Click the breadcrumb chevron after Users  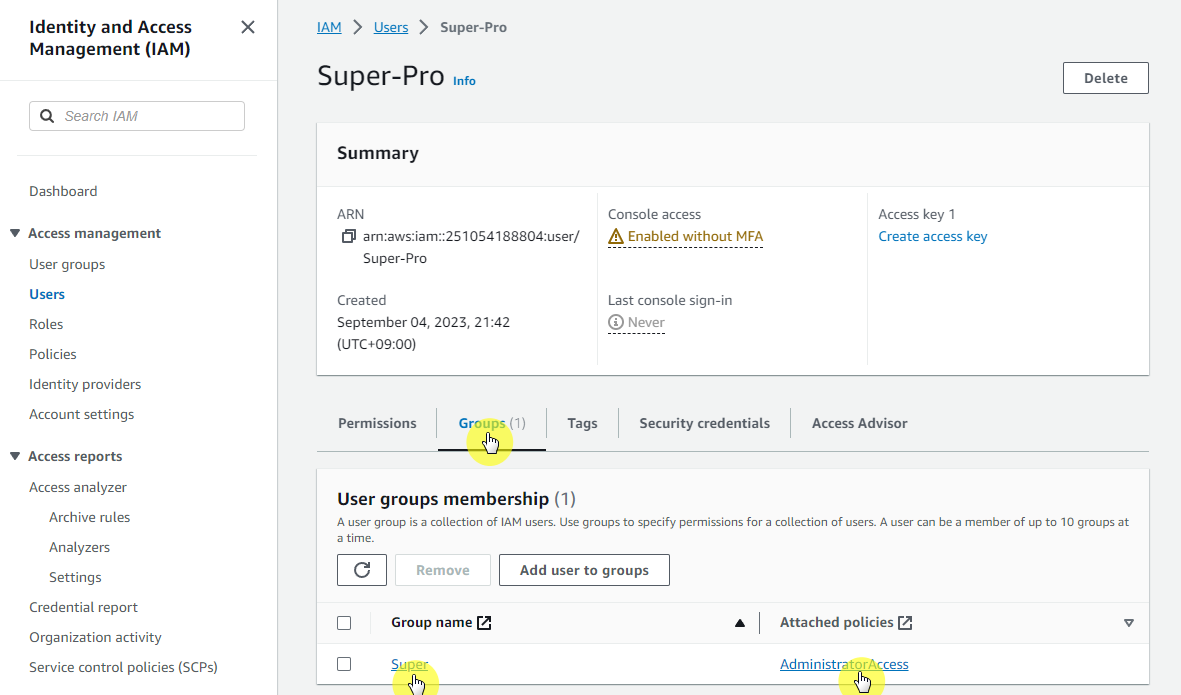coord(424,27)
